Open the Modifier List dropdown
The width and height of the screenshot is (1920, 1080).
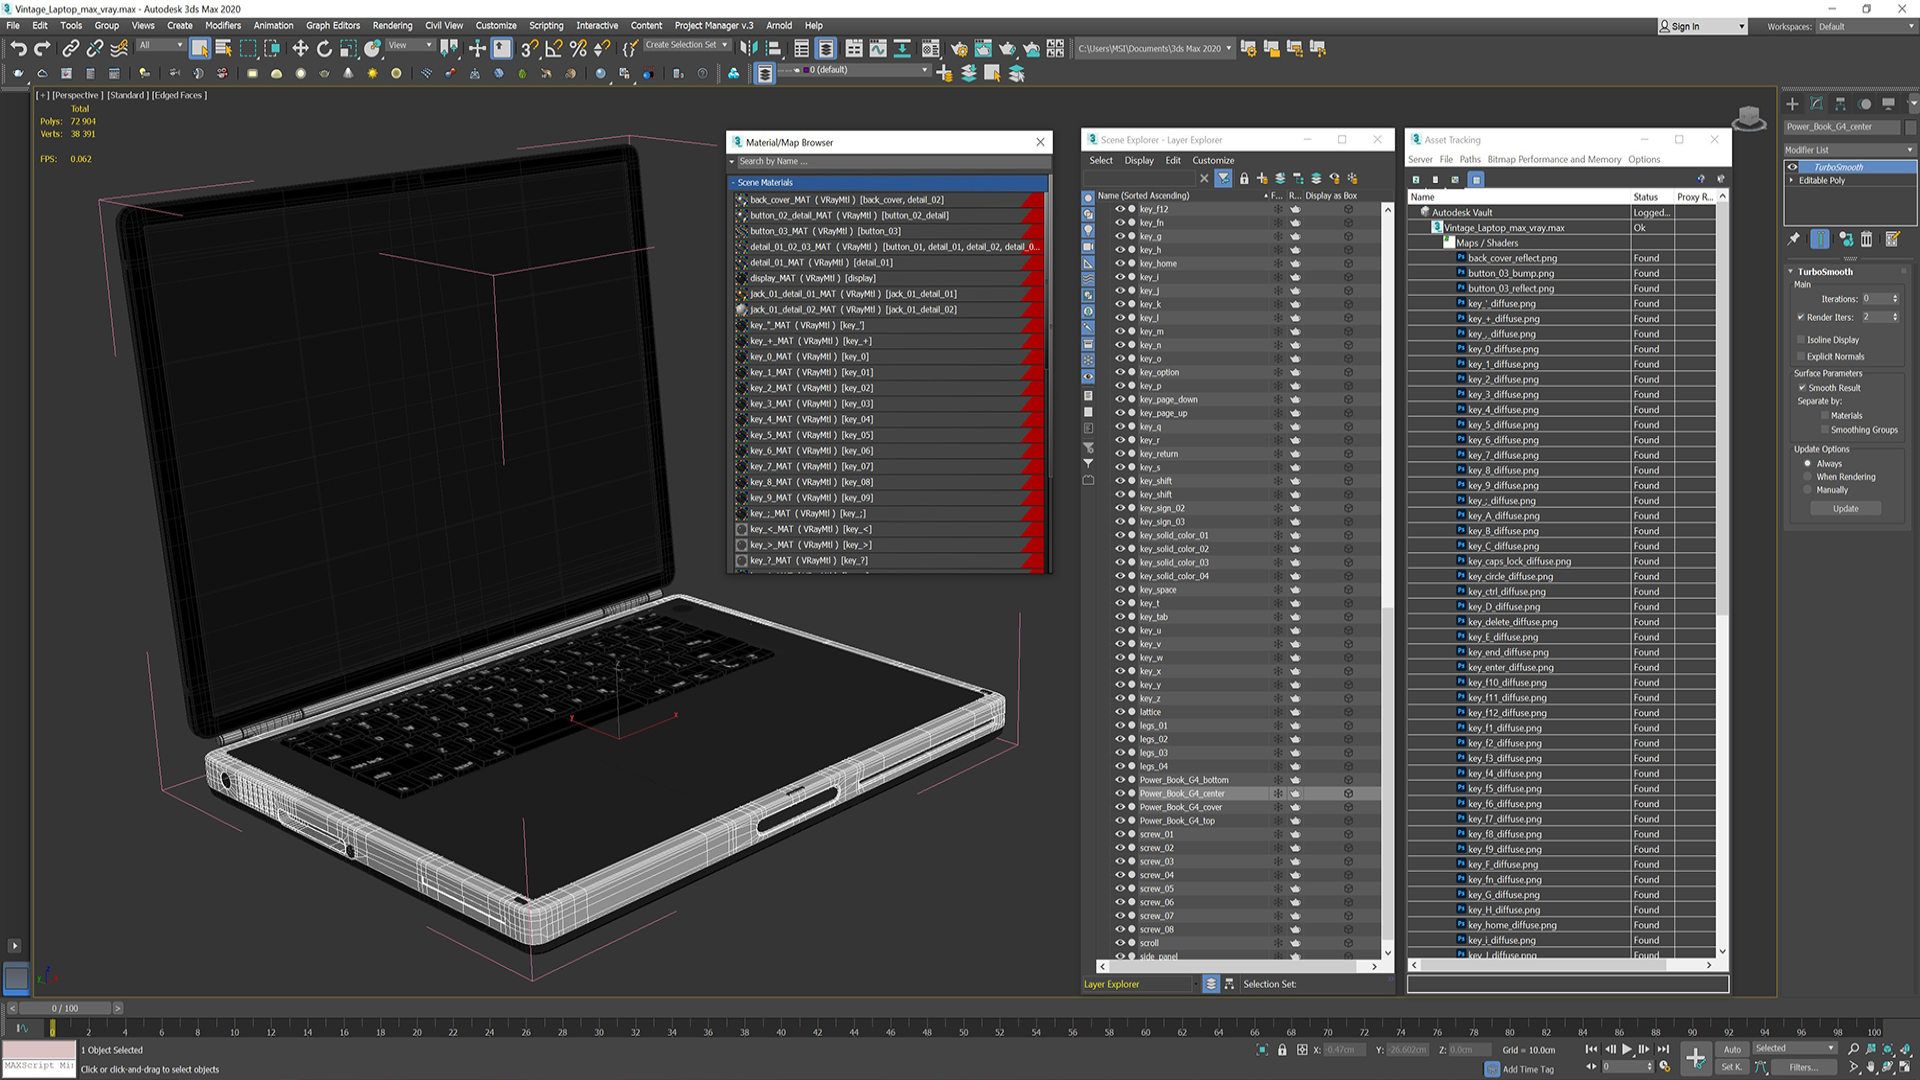1850,150
